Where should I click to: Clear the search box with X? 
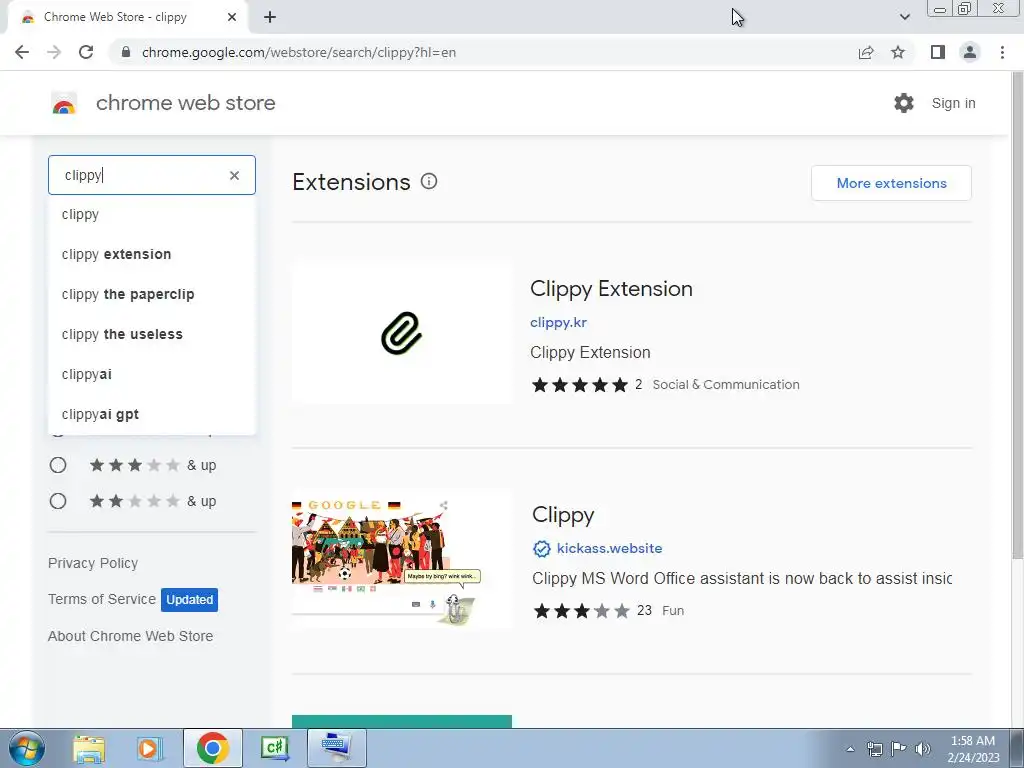(234, 175)
